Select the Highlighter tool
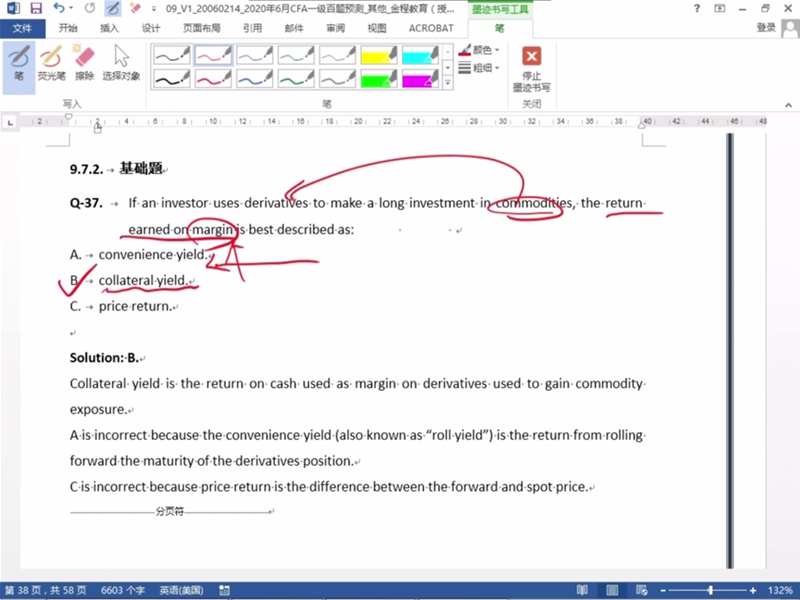The width and height of the screenshot is (800, 600). click(x=50, y=62)
